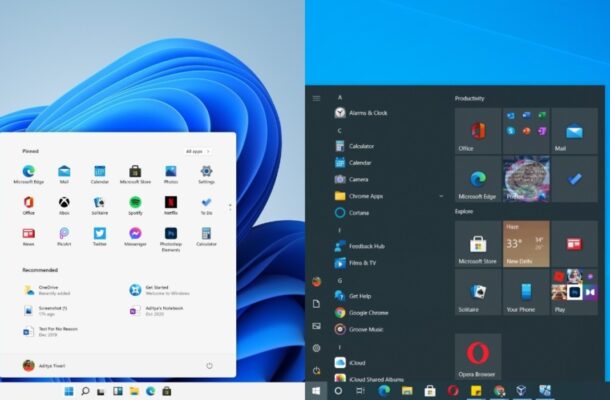Open Cortana in Windows 10 app list
This screenshot has height=400, width=610.
(352, 213)
